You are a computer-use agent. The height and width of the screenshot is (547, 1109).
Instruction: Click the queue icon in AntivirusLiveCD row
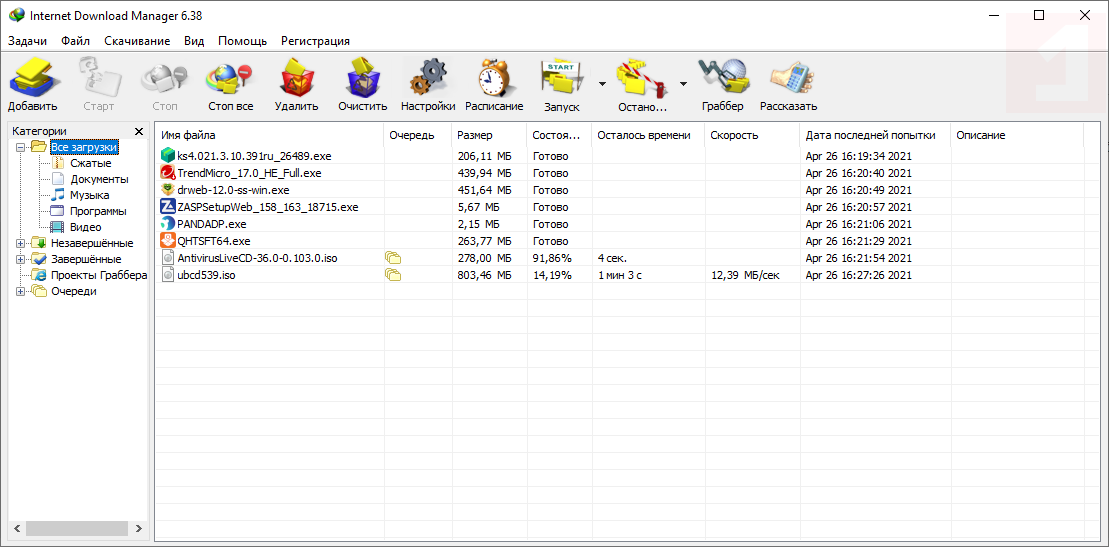(x=393, y=258)
